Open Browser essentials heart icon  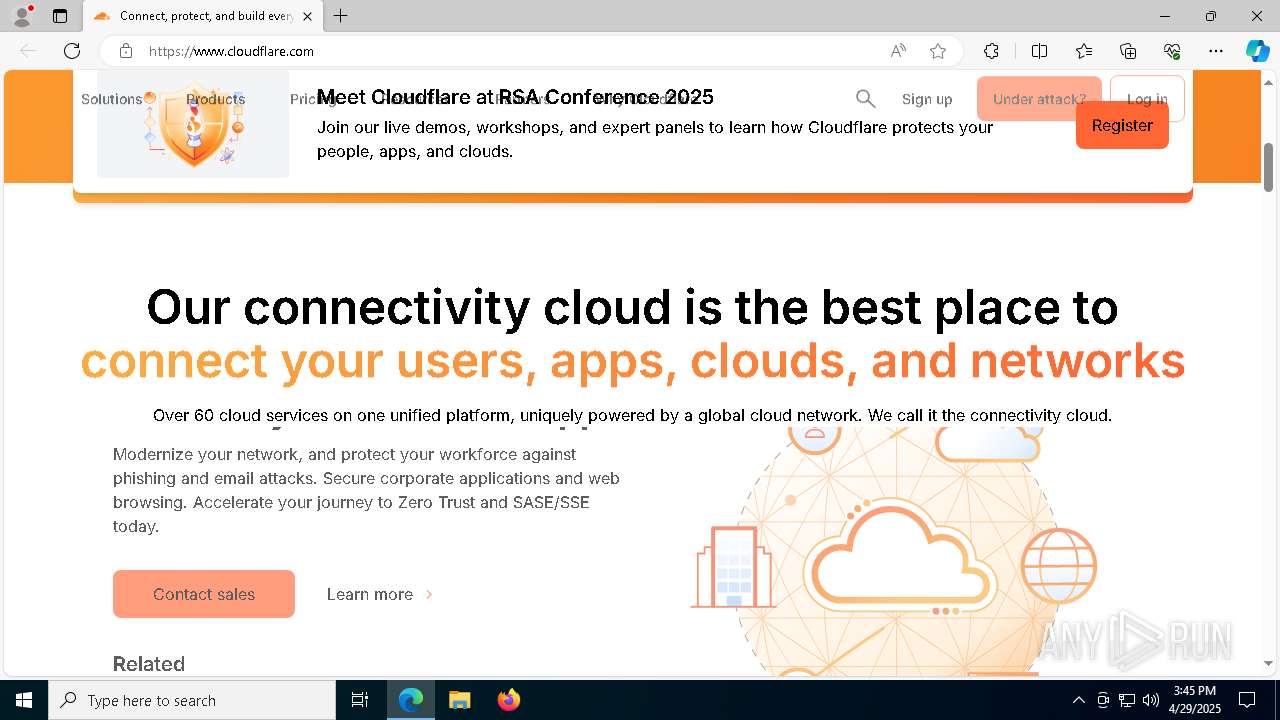pos(1172,51)
